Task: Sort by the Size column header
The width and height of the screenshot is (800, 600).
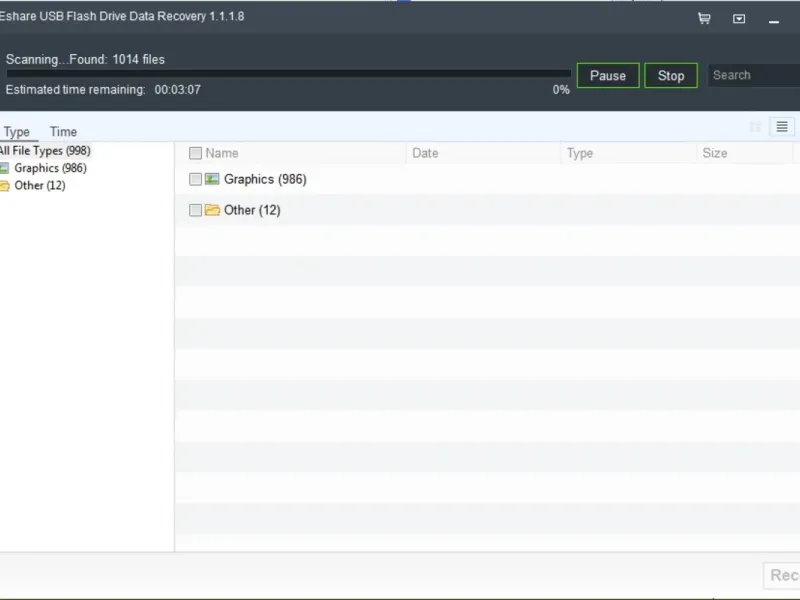Action: click(x=714, y=153)
